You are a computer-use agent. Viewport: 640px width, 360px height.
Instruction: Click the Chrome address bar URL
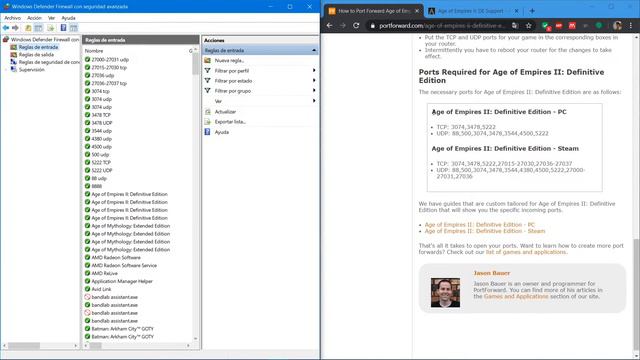tap(442, 26)
